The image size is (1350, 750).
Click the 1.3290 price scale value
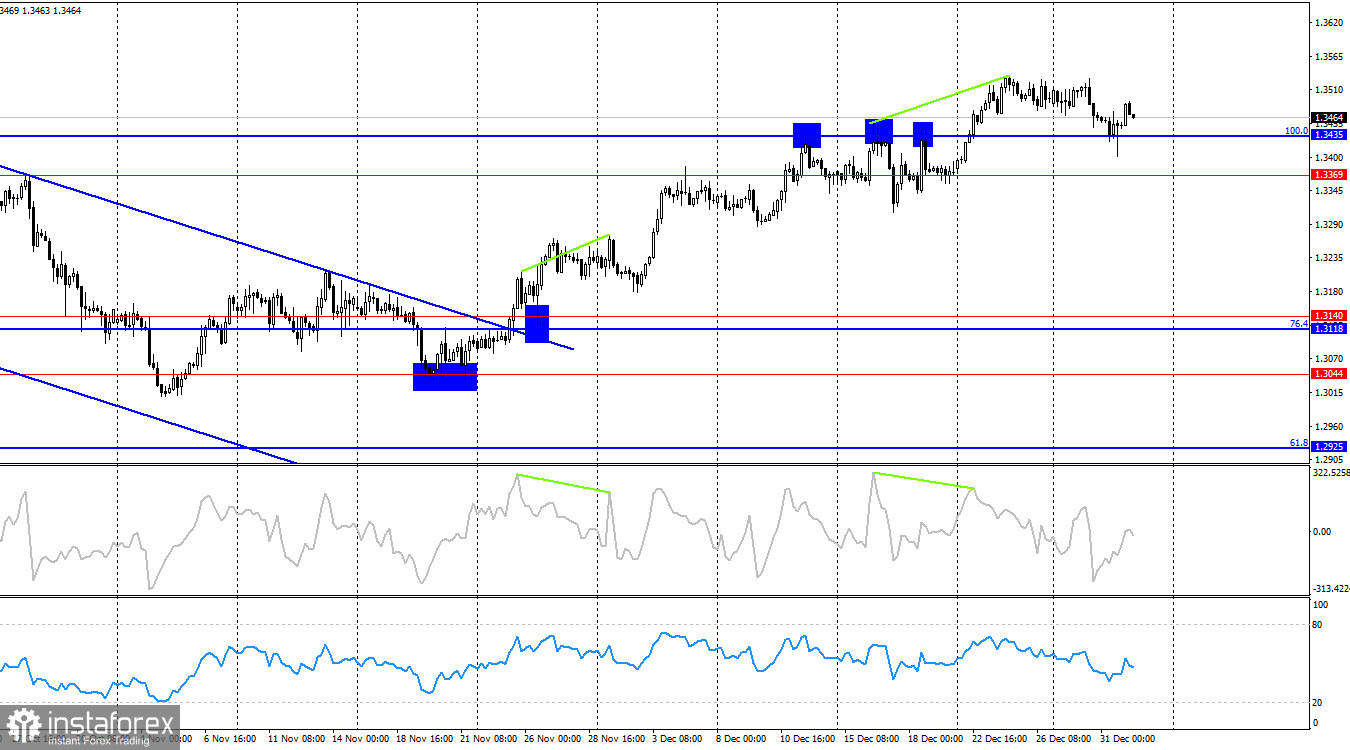point(1329,224)
